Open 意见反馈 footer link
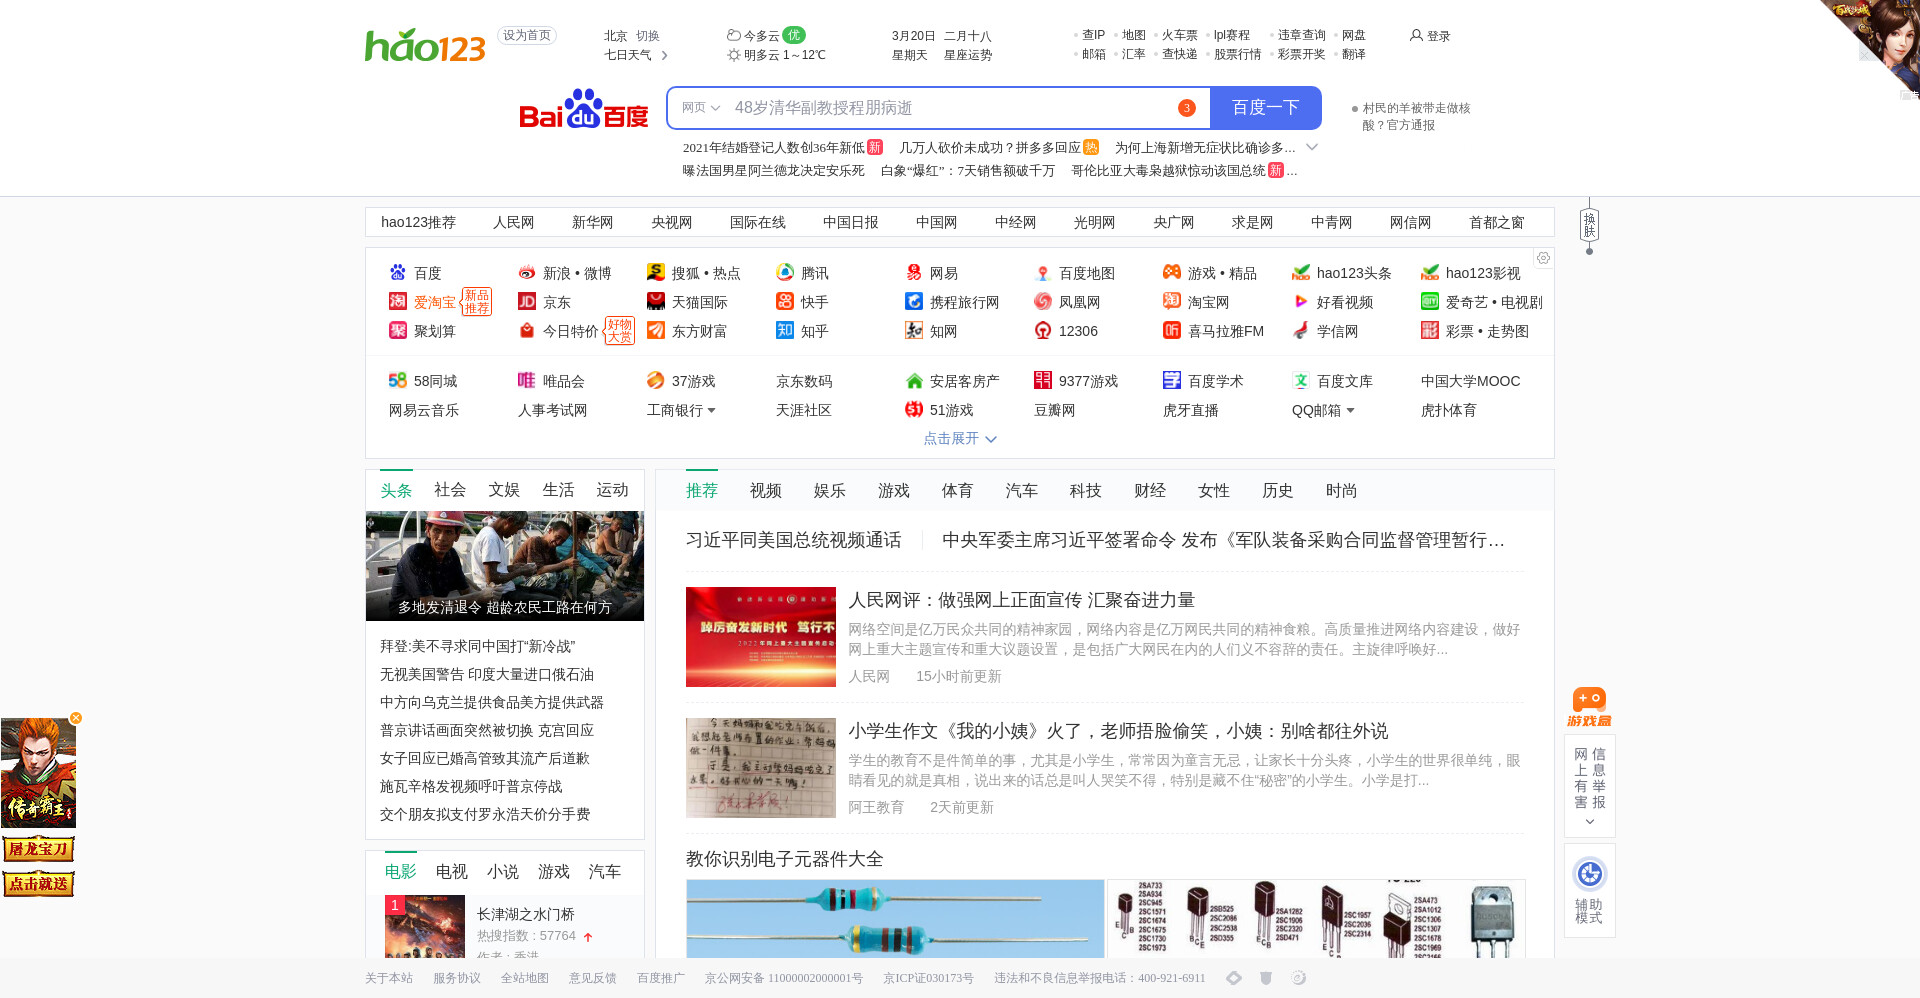 [x=593, y=978]
